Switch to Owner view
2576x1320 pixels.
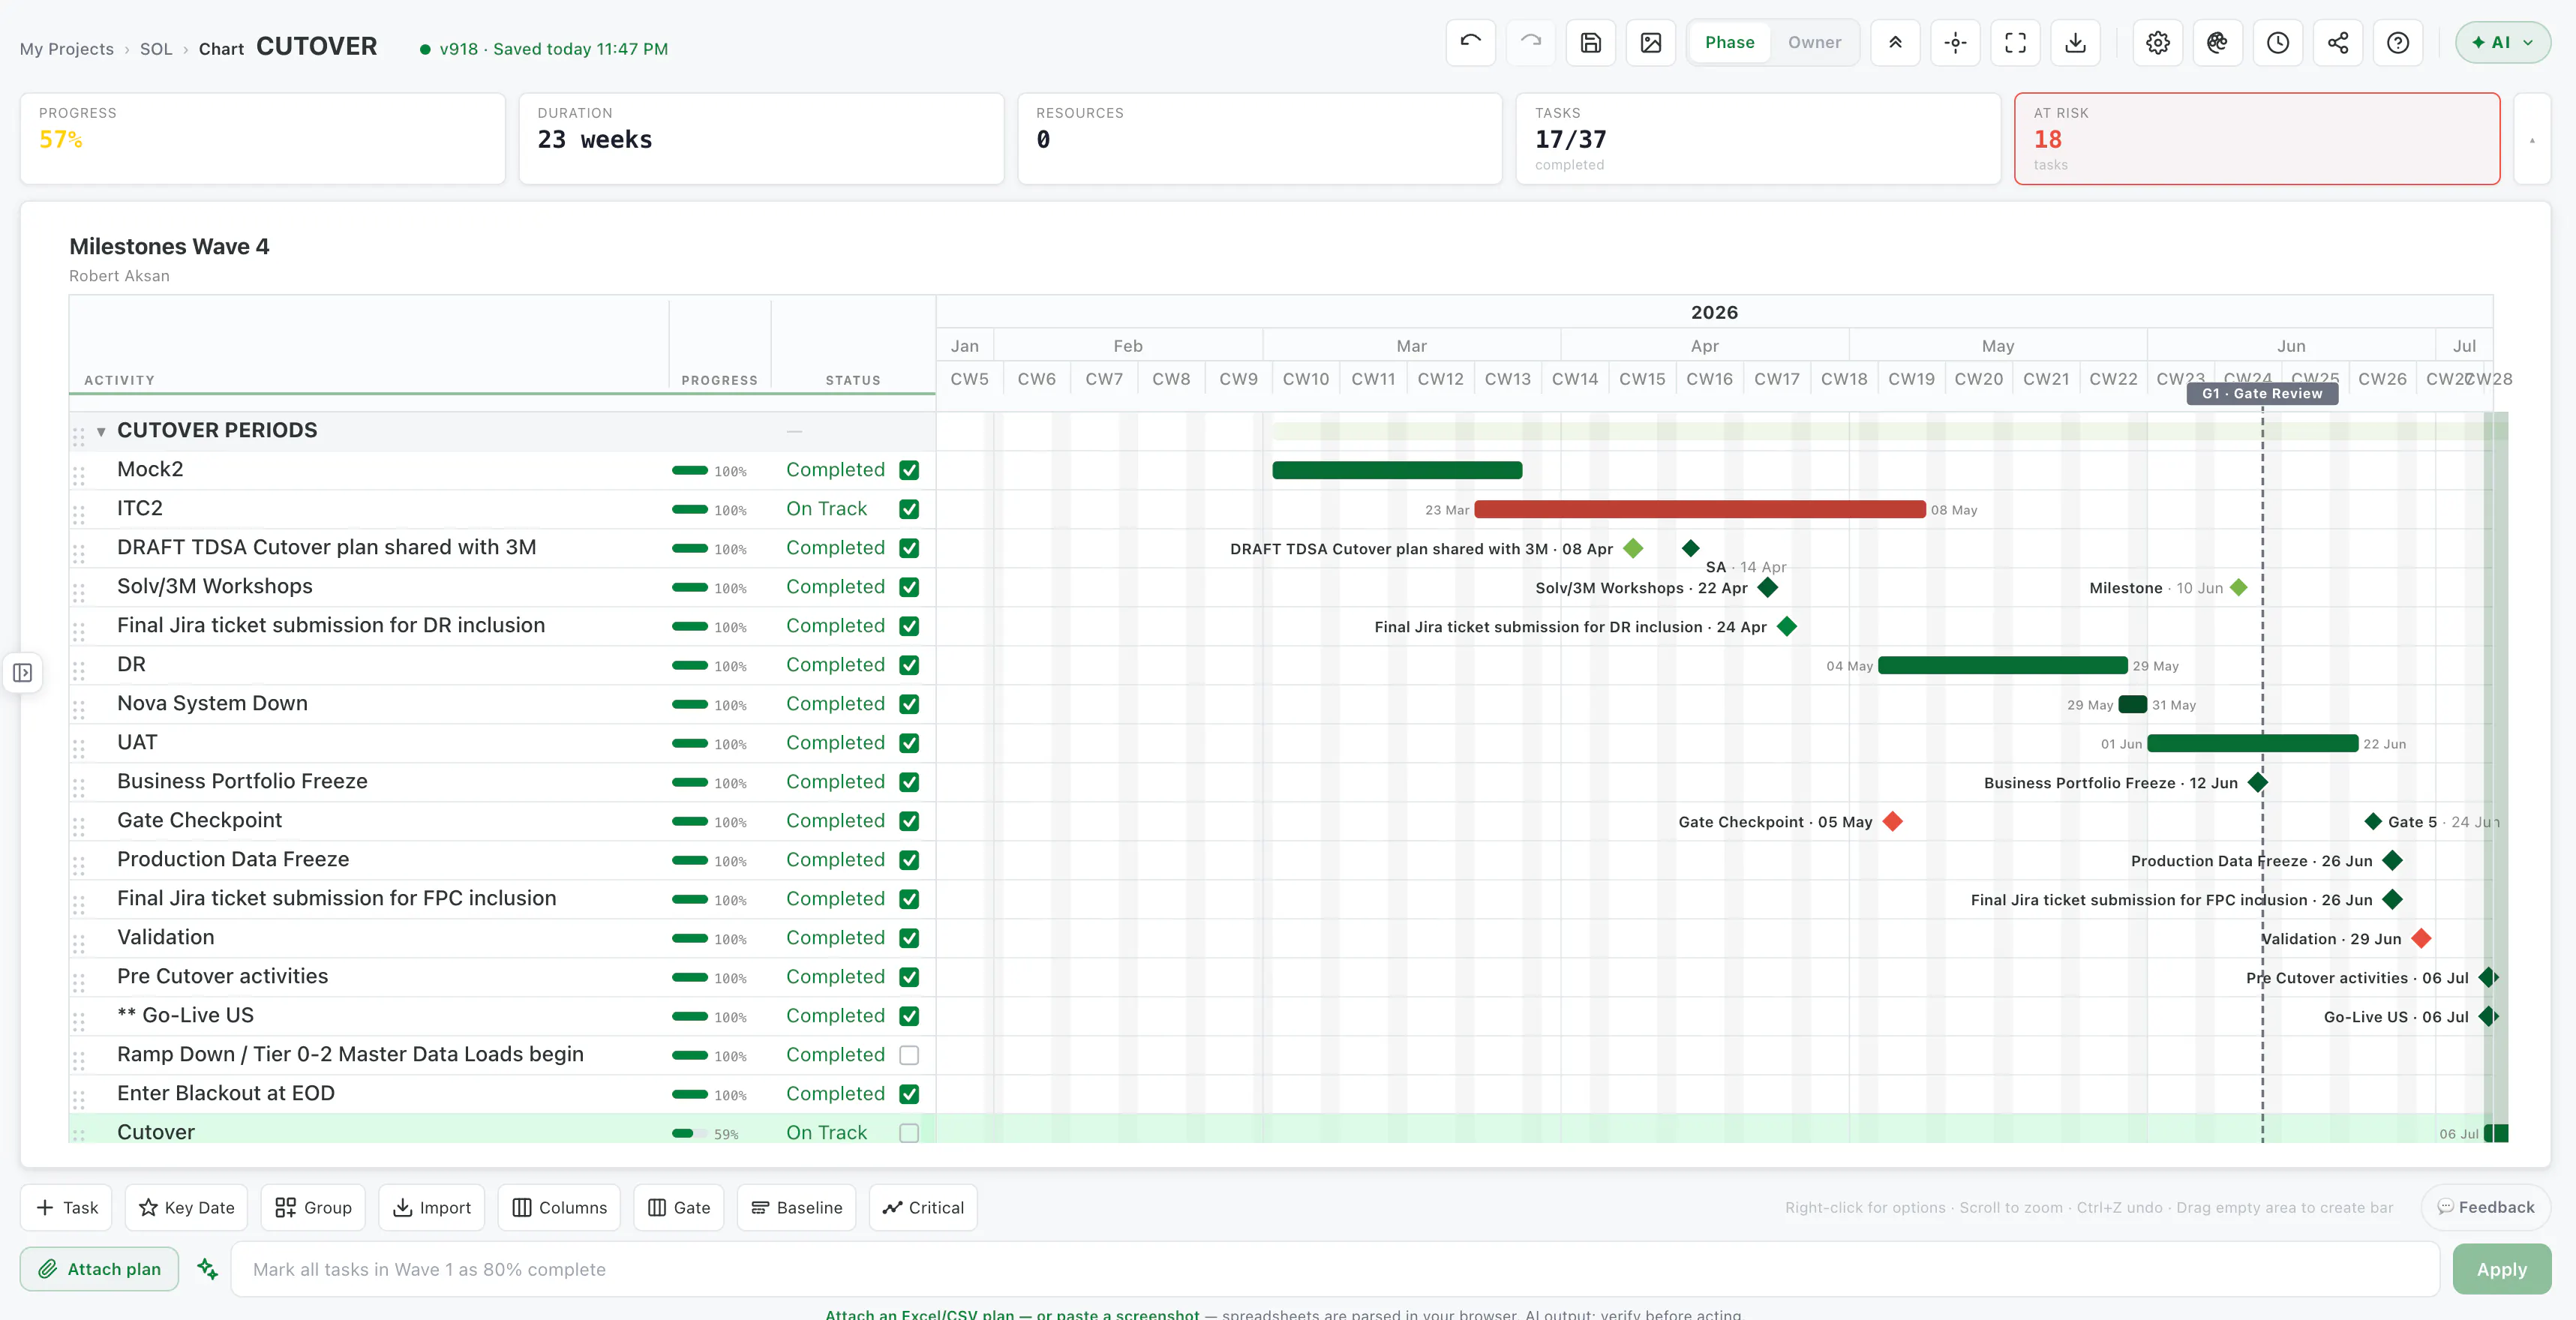coord(1814,42)
